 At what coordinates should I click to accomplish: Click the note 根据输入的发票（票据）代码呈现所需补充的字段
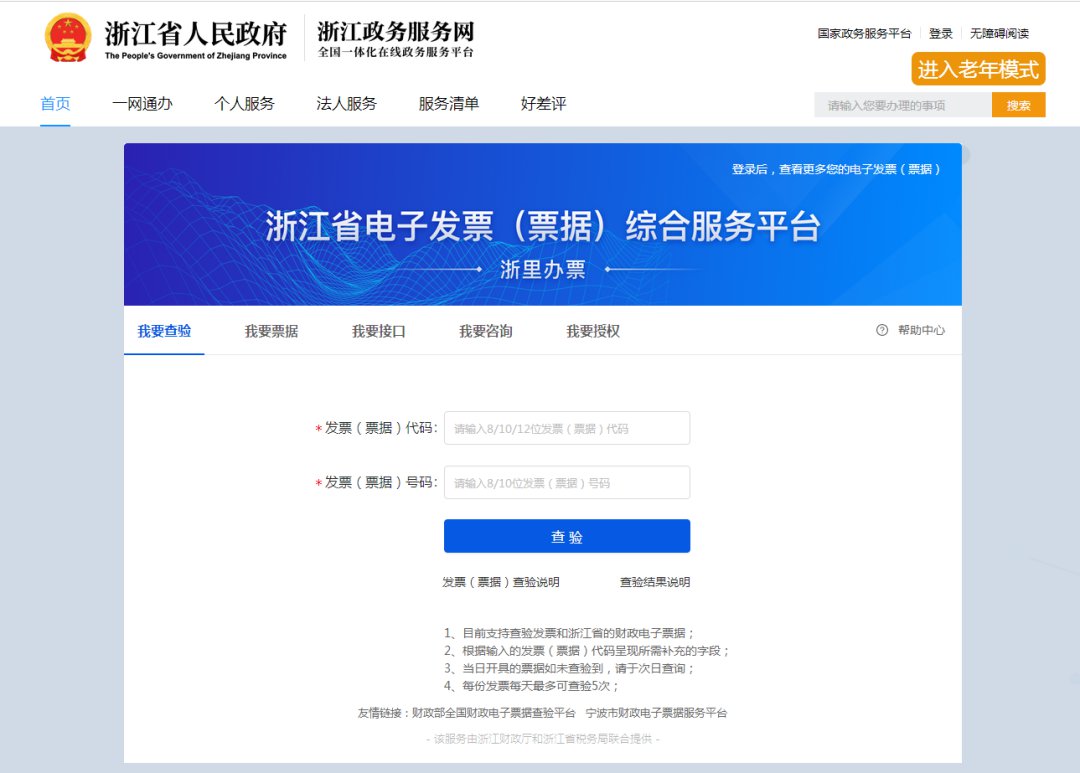pyautogui.click(x=587, y=651)
